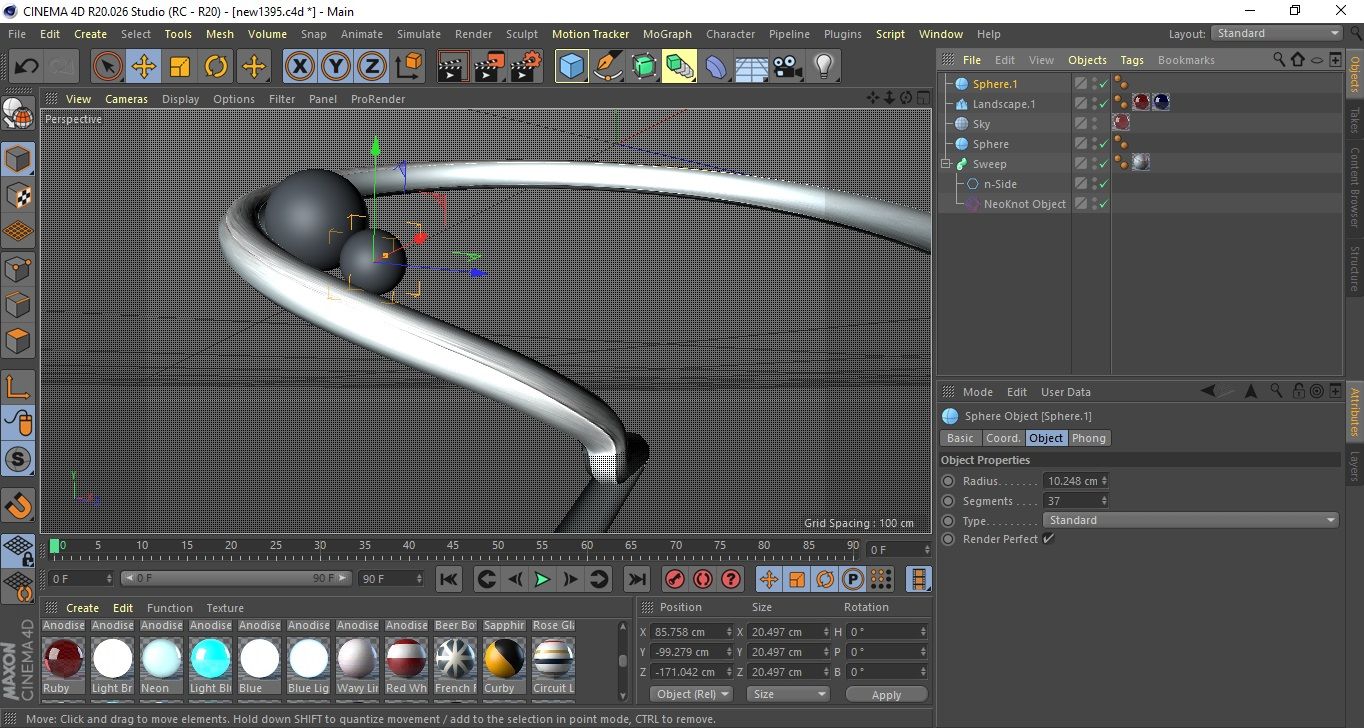Click the X Position input field
Viewport: 1364px width, 728px height.
[x=690, y=632]
